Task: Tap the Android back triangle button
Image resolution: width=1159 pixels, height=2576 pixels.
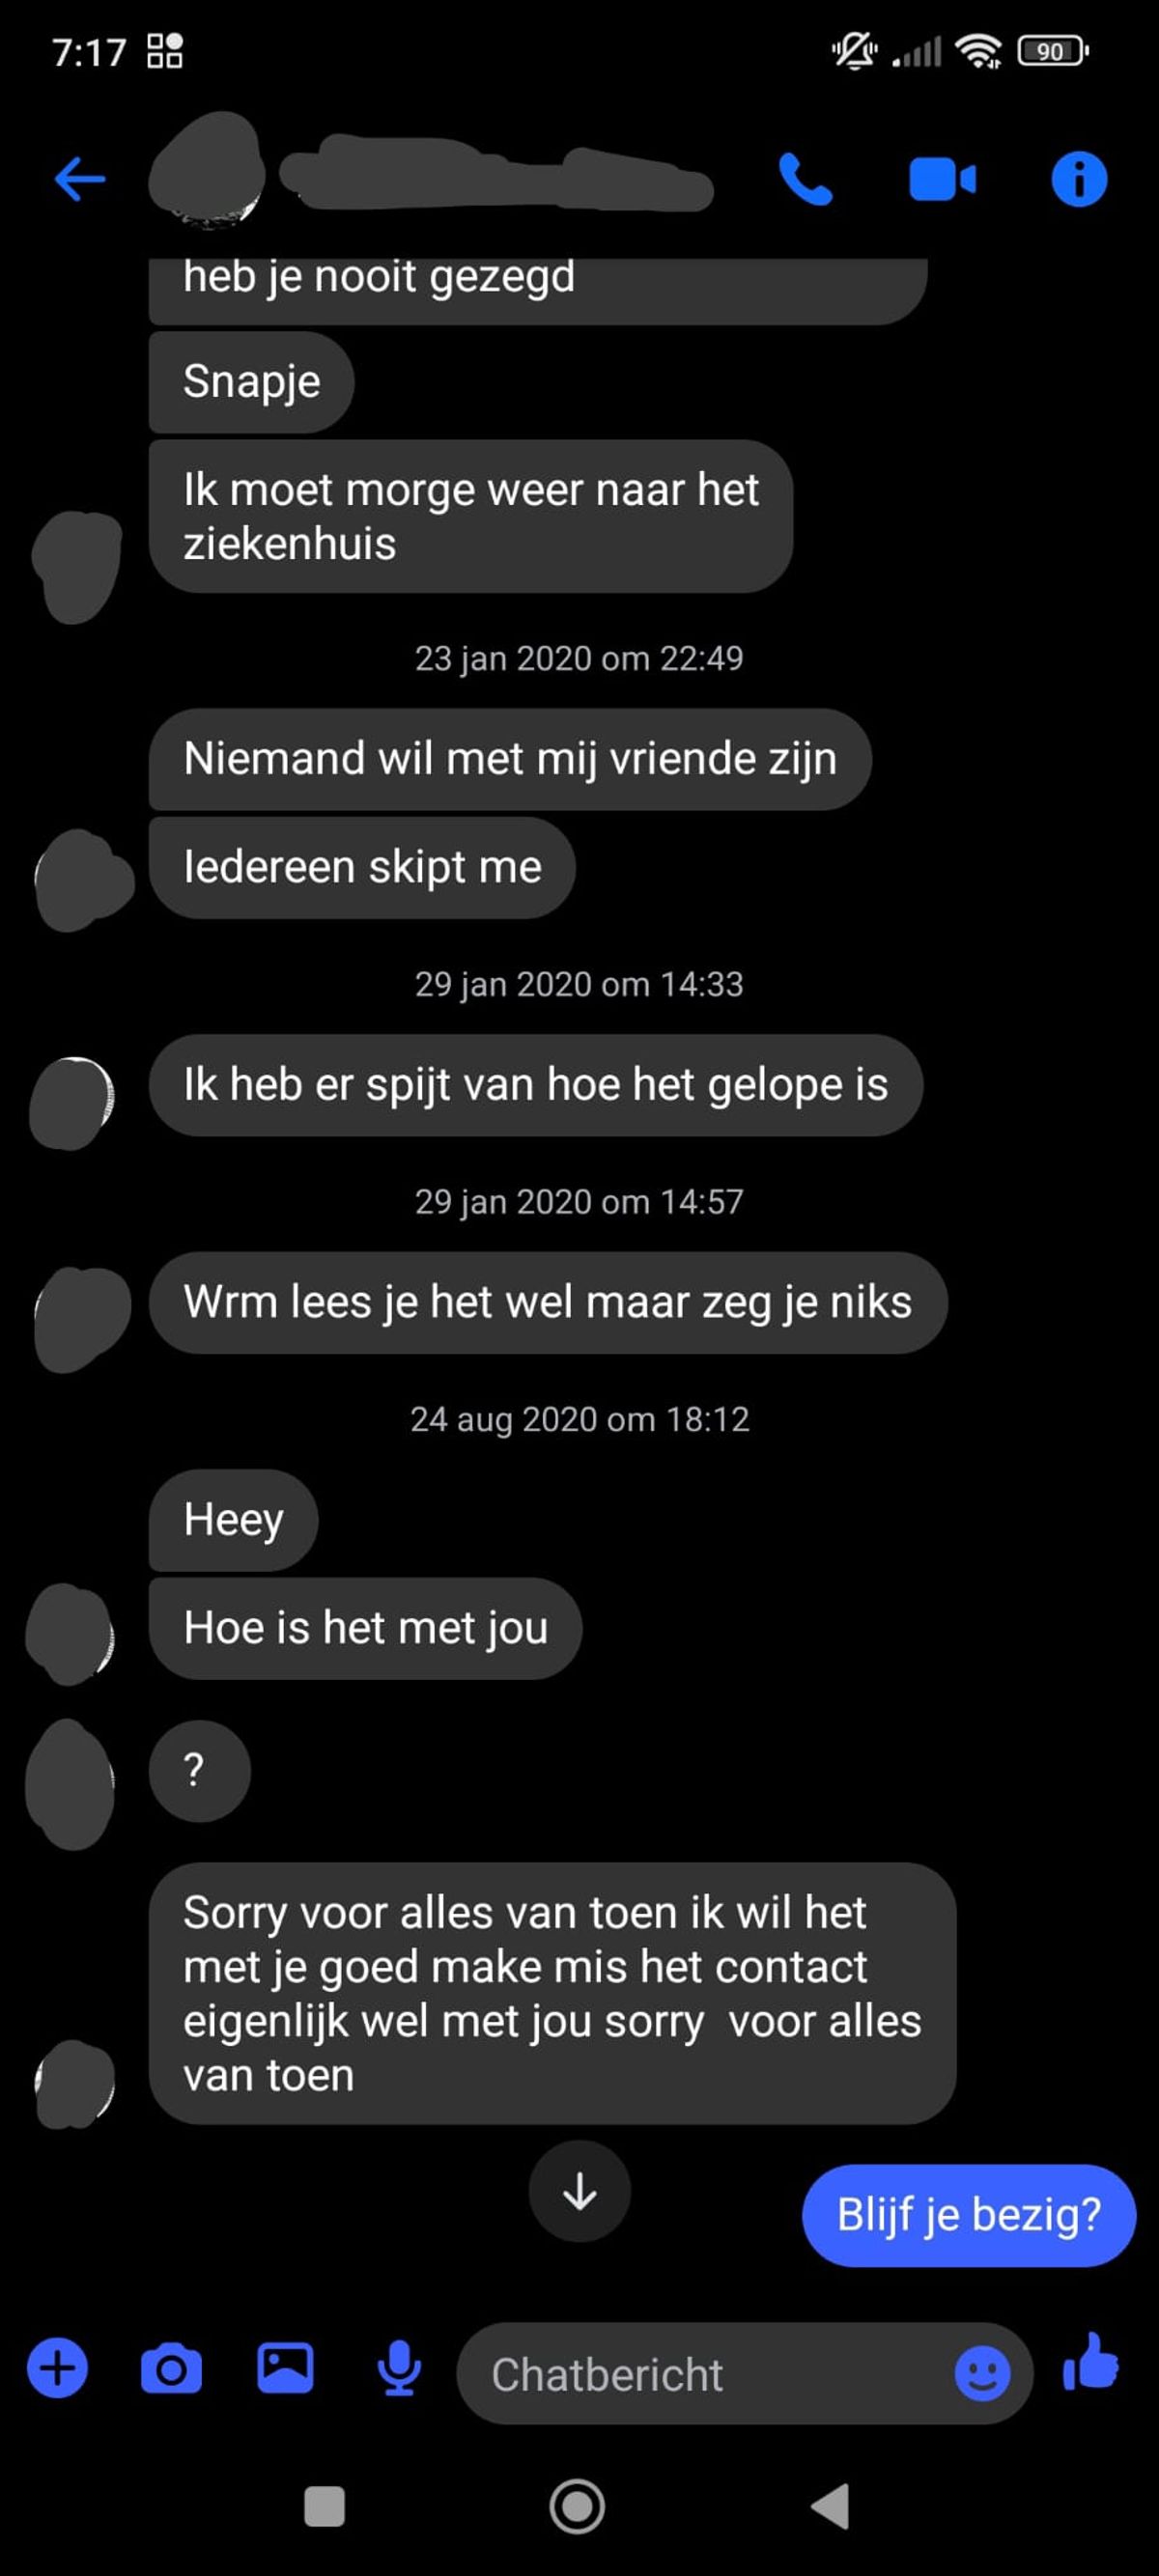Action: 830,2507
